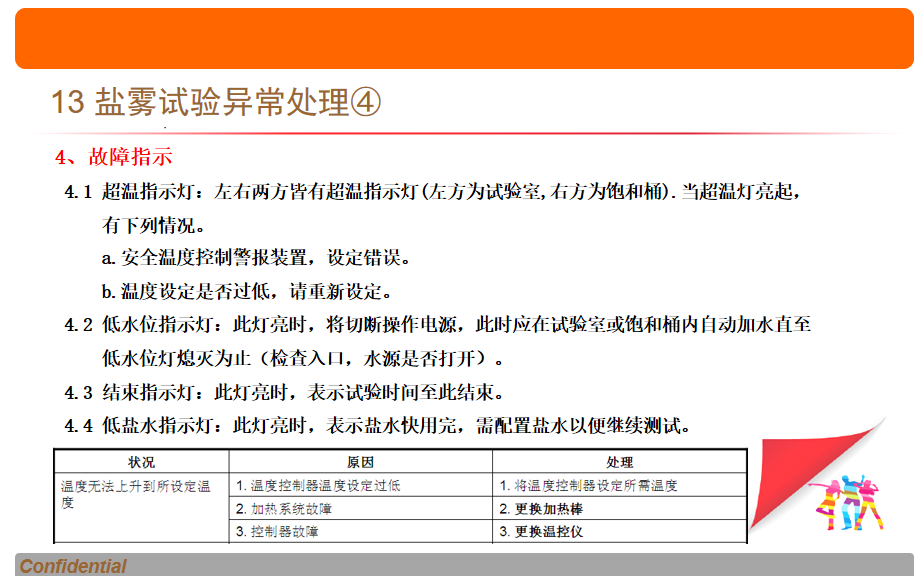Select the 原因 table column header
The image size is (922, 576).
click(360, 463)
